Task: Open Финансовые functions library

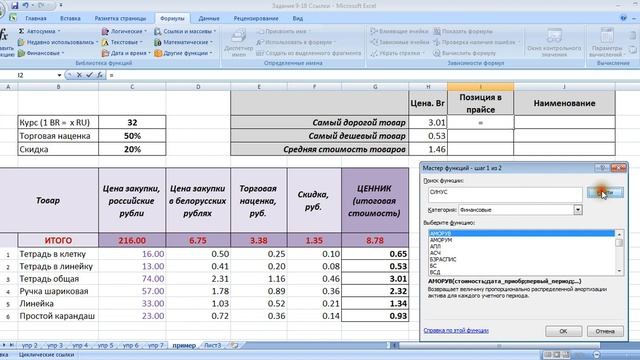Action: (x=41, y=53)
